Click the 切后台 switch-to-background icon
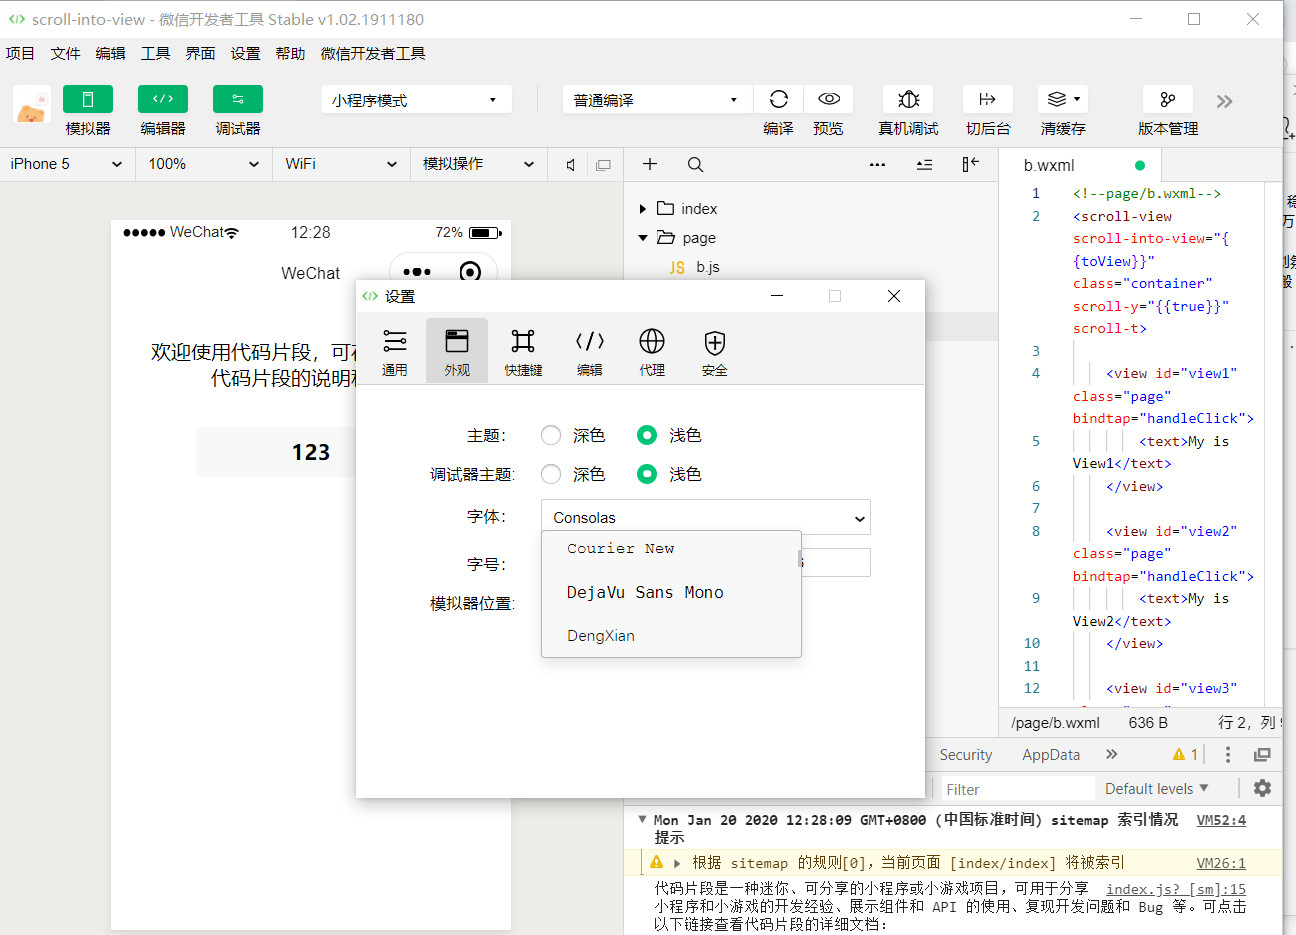 point(988,99)
